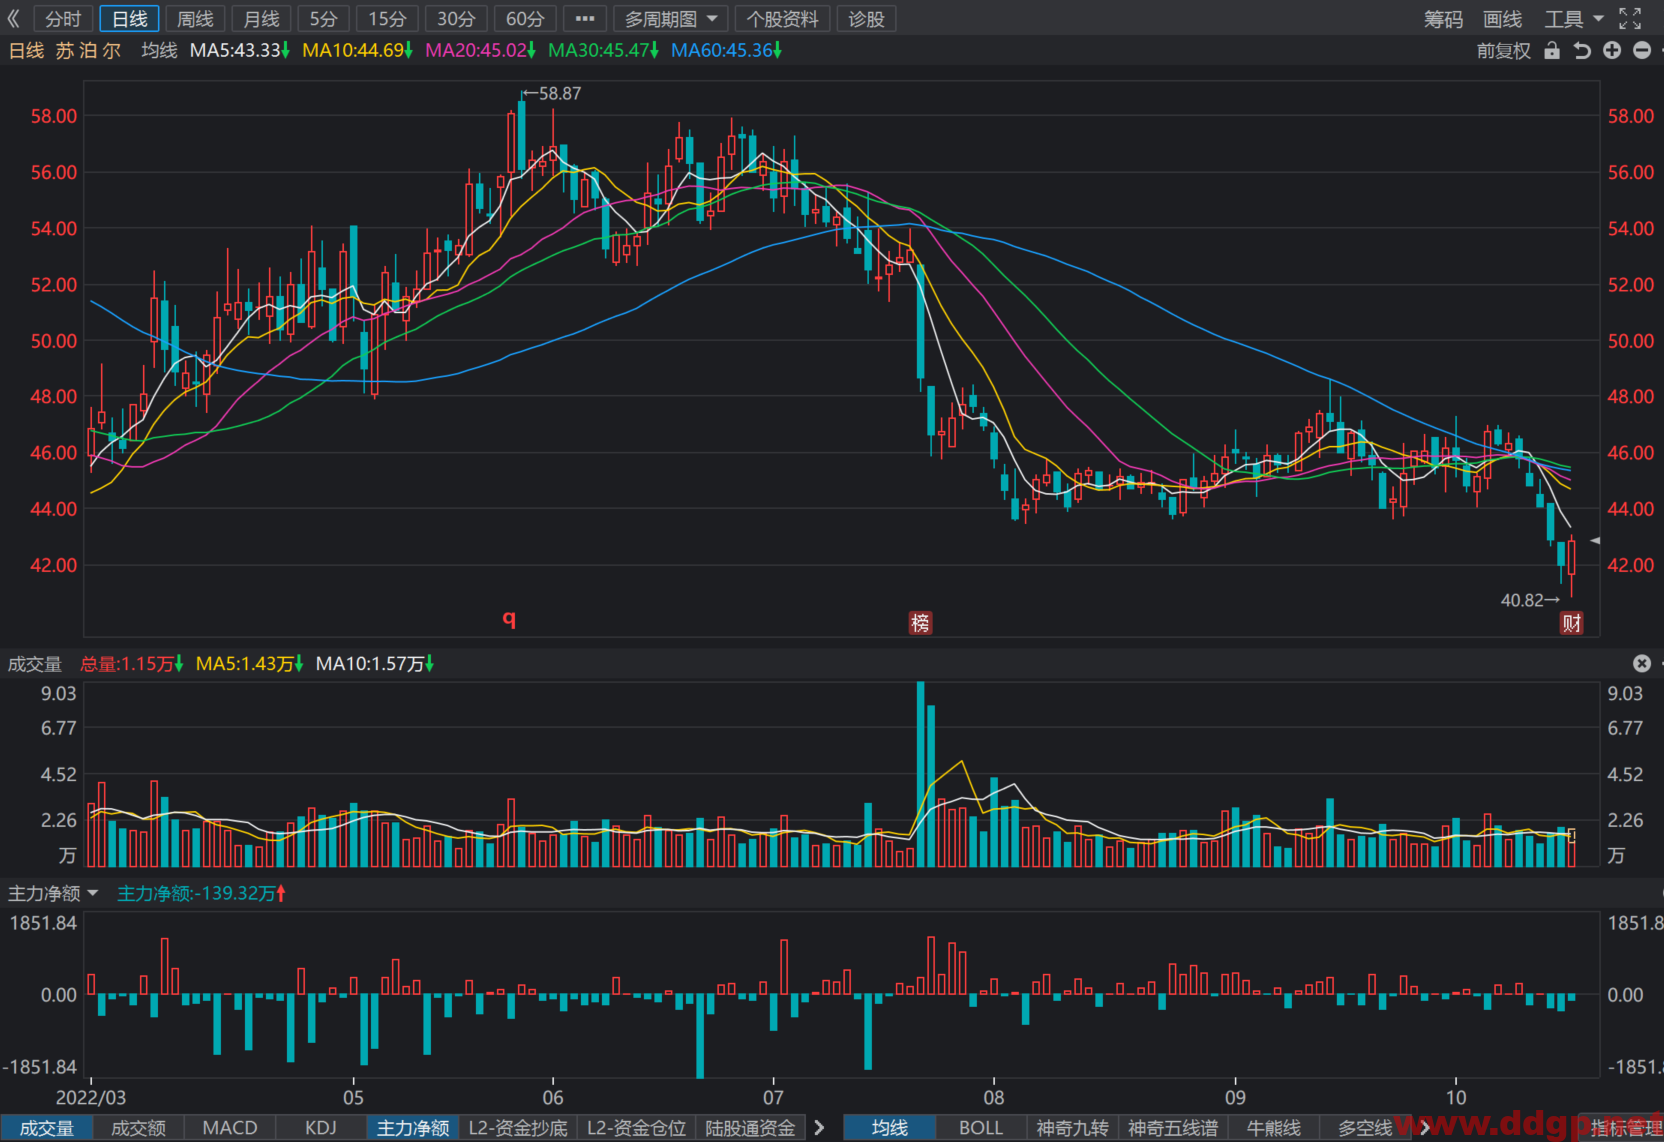Click the red 榜 marker on chart
Screen dimensions: 1664x1142
click(920, 623)
